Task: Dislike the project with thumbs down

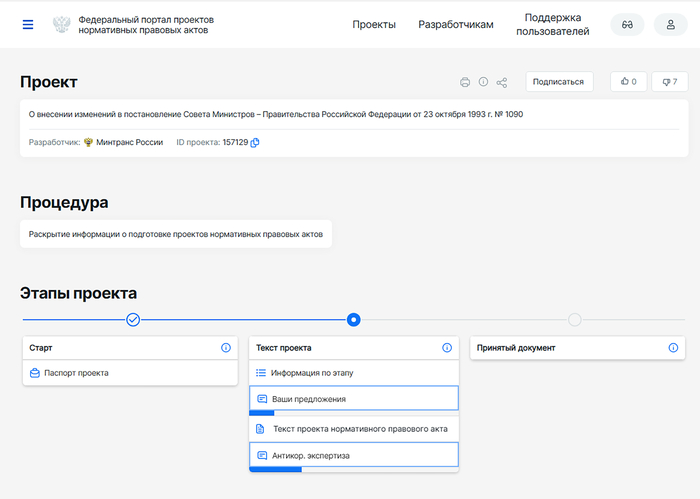Action: tap(669, 82)
